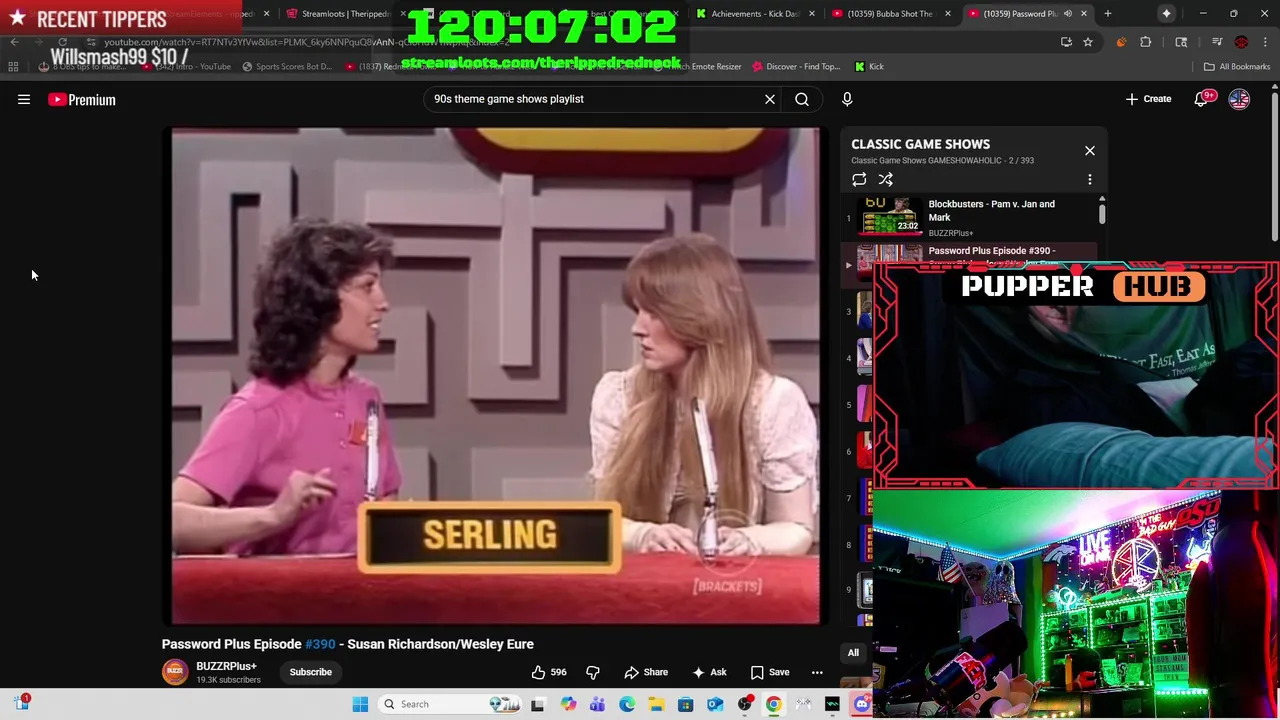Click the taskbar Search box
1280x720 pixels.
[x=450, y=704]
